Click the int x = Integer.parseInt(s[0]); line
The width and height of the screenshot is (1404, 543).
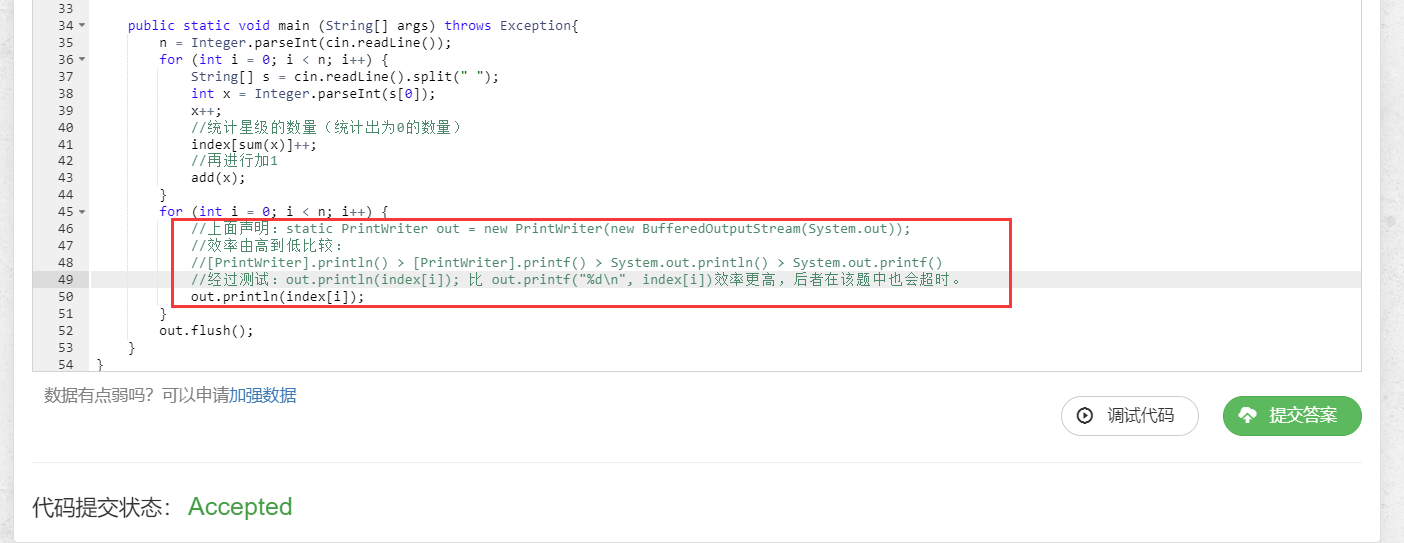click(314, 93)
